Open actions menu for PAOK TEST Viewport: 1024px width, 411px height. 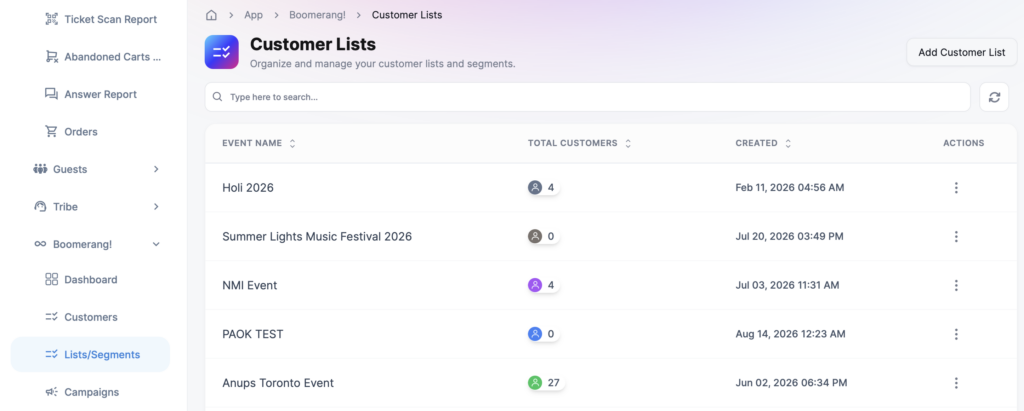click(x=956, y=334)
